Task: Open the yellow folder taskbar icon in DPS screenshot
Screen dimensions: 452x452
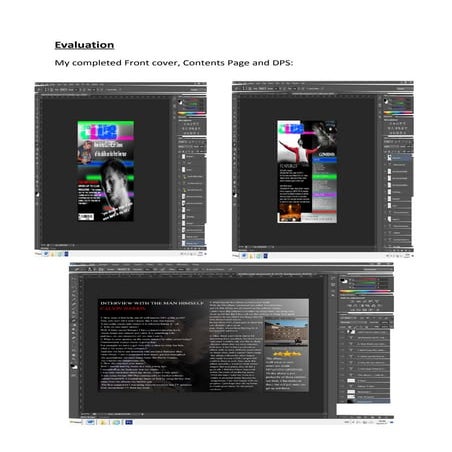Action: [x=103, y=422]
